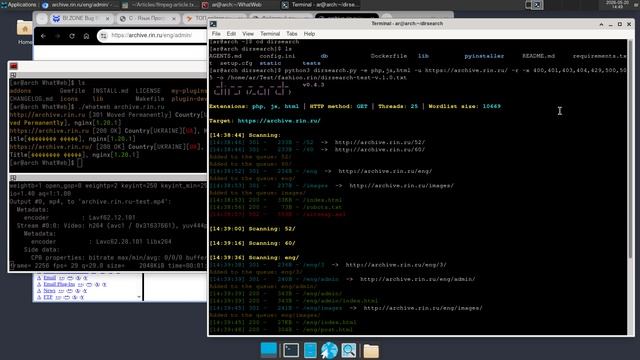Open the application finder magnifier in the dock

point(349,350)
